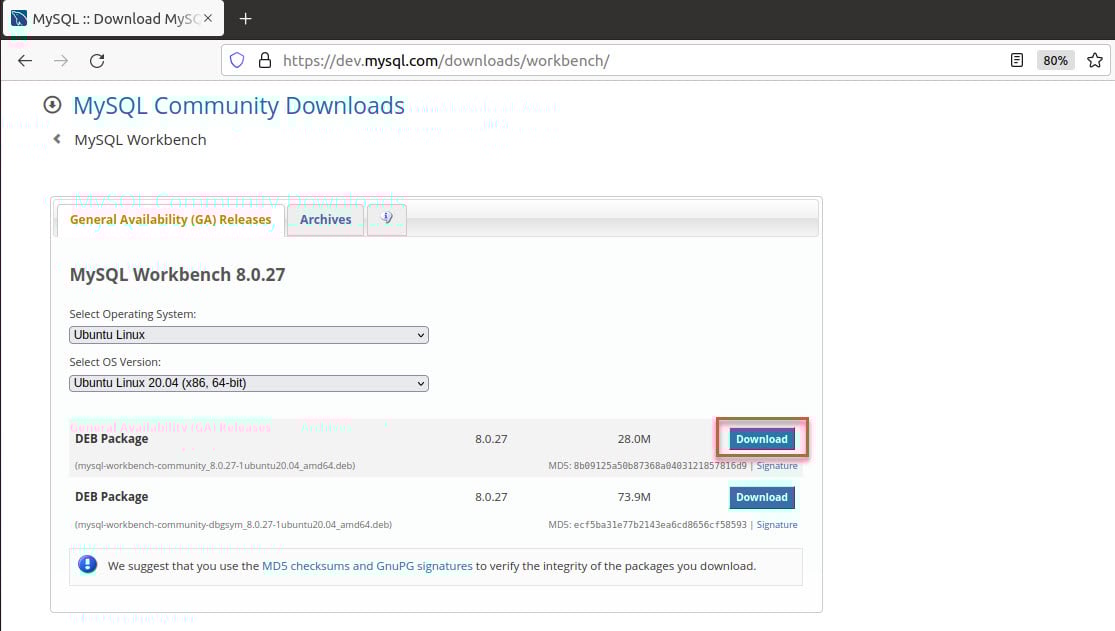
Task: Reset the 80% zoom level indicator
Action: [x=1055, y=60]
